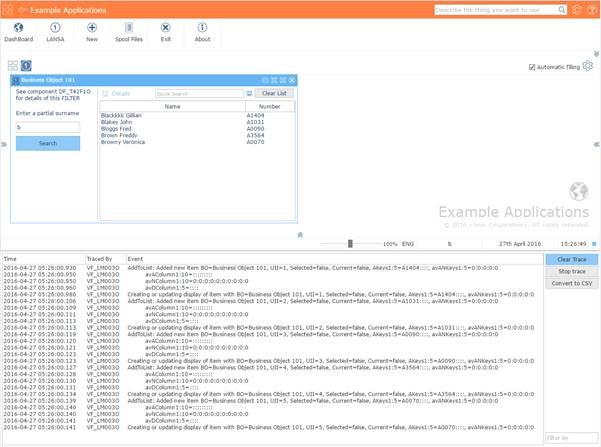This screenshot has width=601, height=447.
Task: Open the DashBoard globe icon
Action: [18, 28]
